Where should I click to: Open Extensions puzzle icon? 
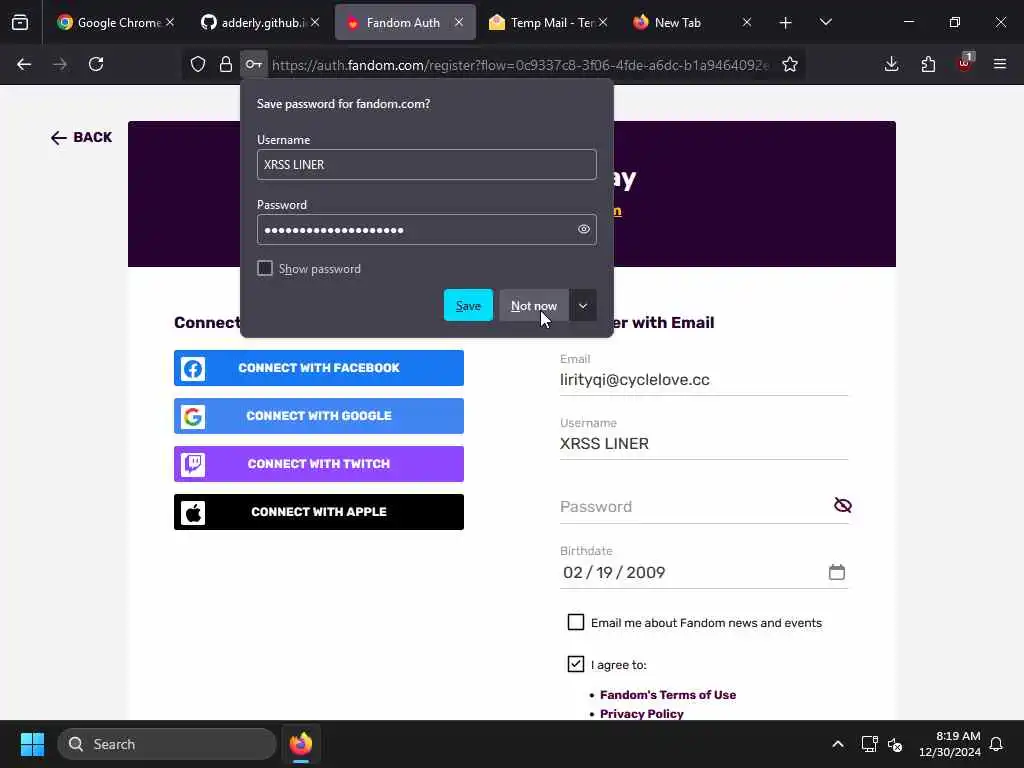tap(928, 64)
